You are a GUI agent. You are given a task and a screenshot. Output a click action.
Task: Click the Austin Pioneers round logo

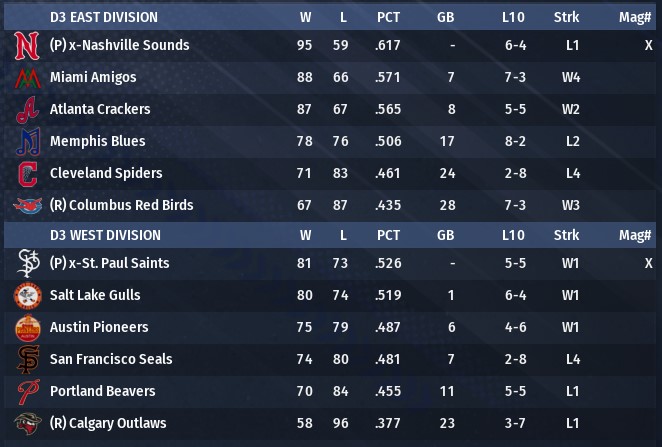tap(28, 328)
